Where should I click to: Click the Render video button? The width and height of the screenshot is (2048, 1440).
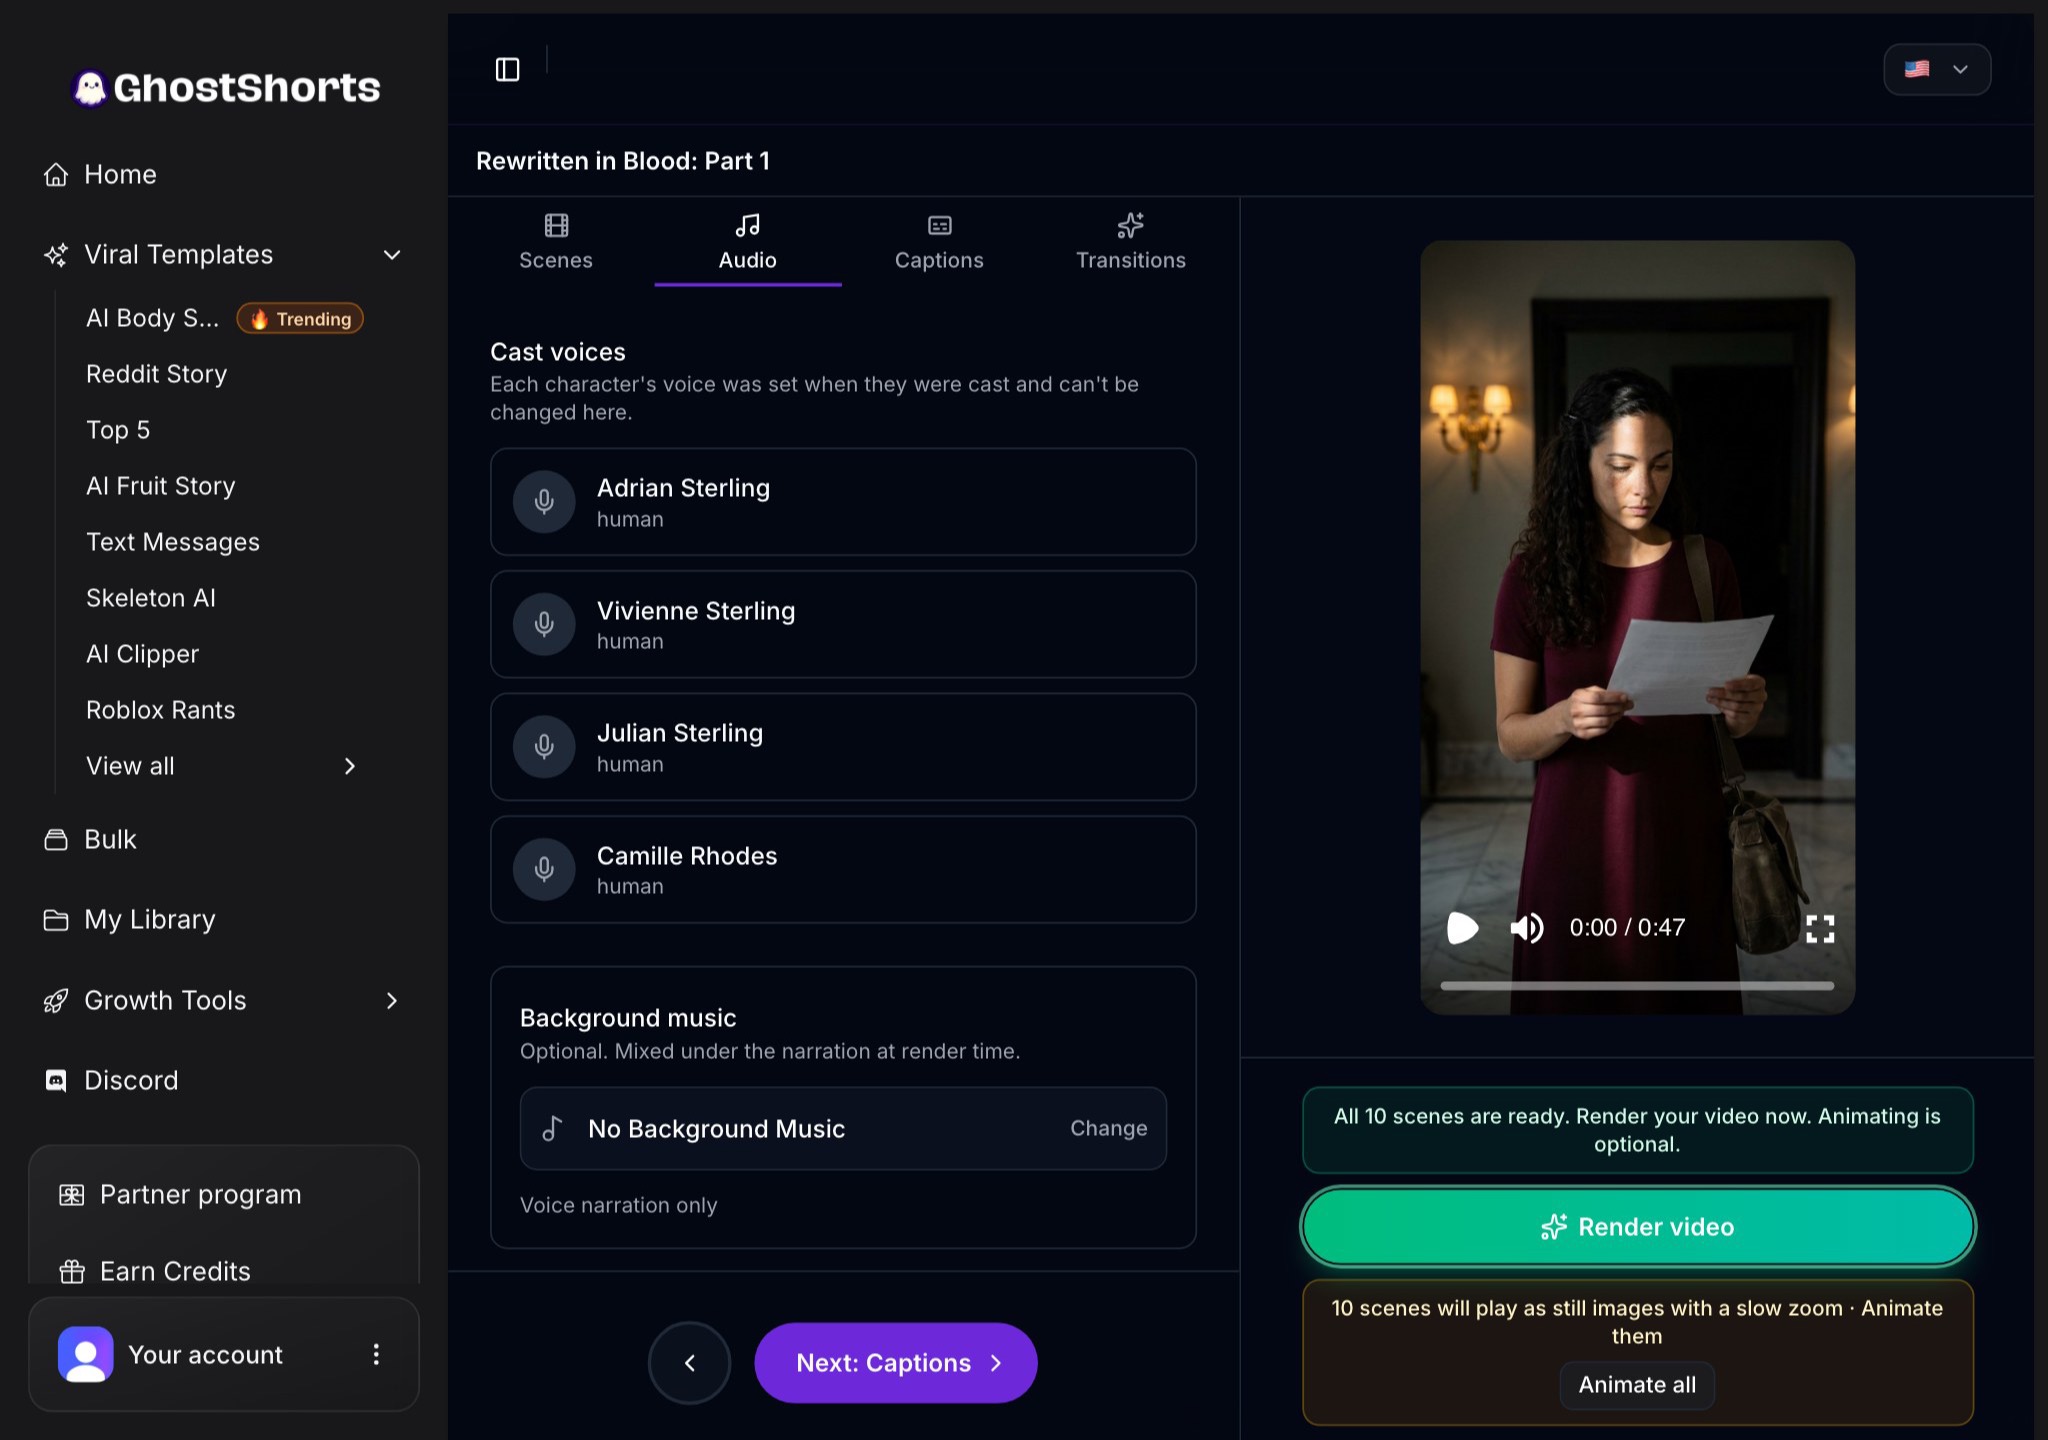pos(1638,1226)
